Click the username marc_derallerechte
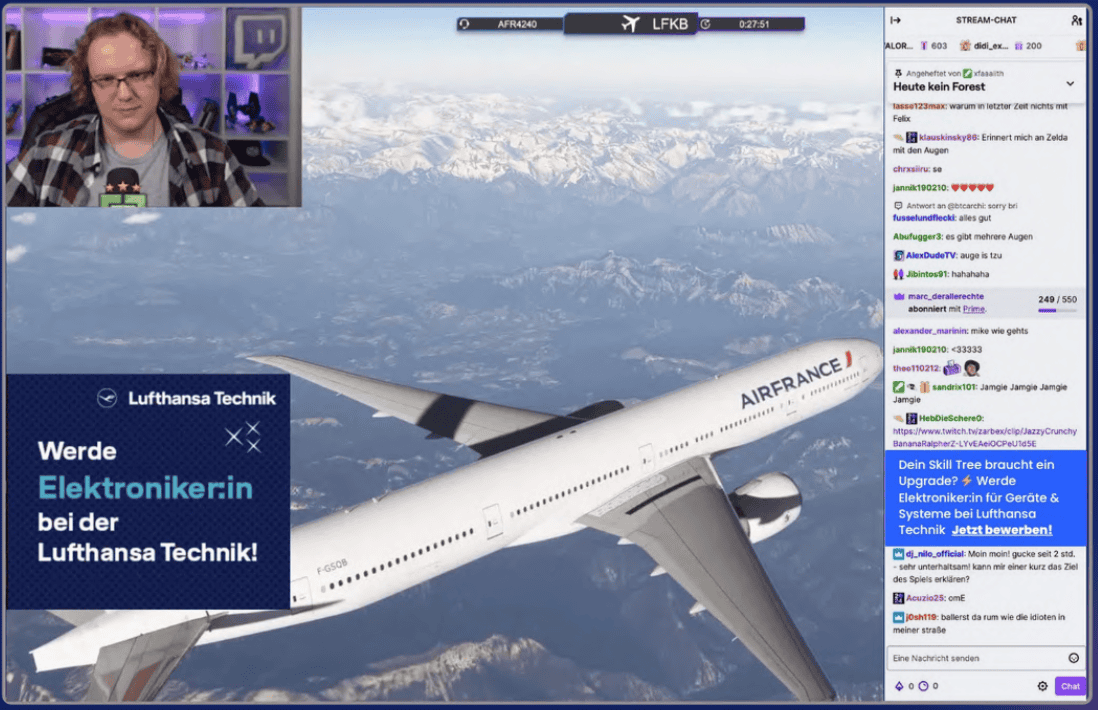Screen dimensions: 1098x710 point(945,296)
